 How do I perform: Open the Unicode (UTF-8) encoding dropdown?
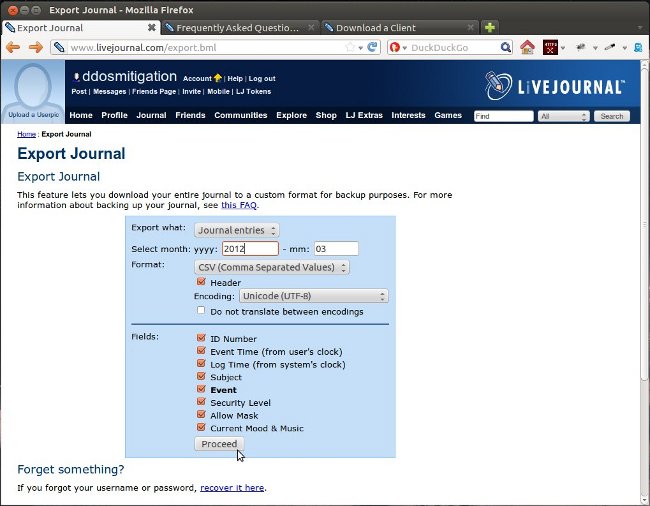click(313, 296)
